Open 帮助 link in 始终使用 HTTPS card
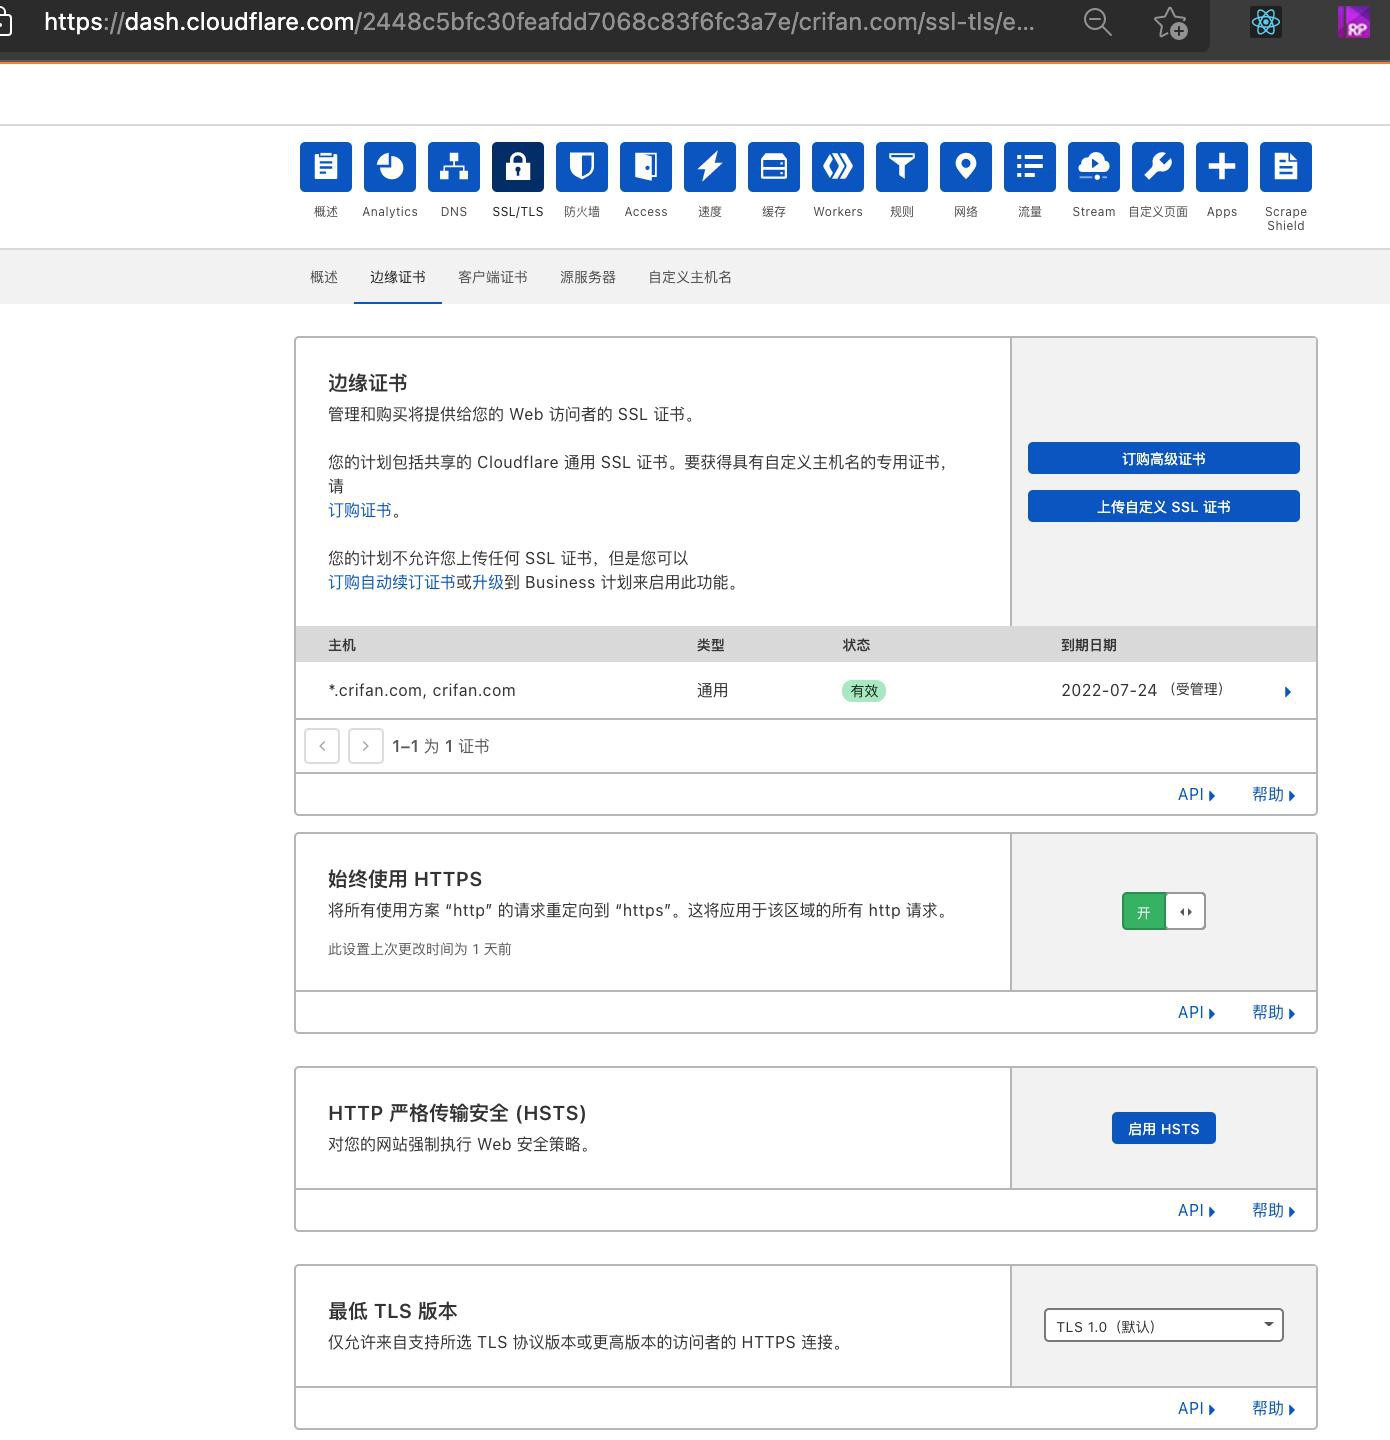Image resolution: width=1390 pixels, height=1440 pixels. pos(1274,1012)
